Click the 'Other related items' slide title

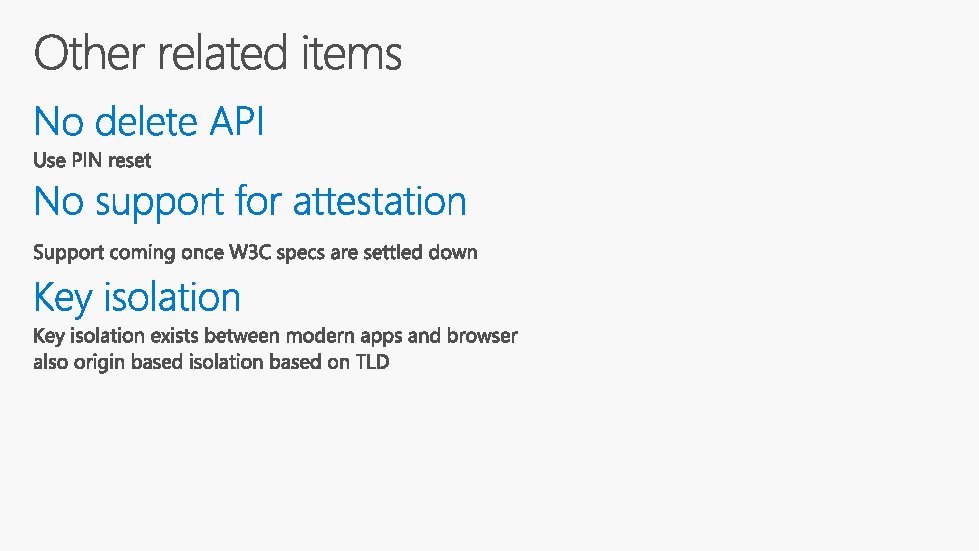tap(218, 53)
